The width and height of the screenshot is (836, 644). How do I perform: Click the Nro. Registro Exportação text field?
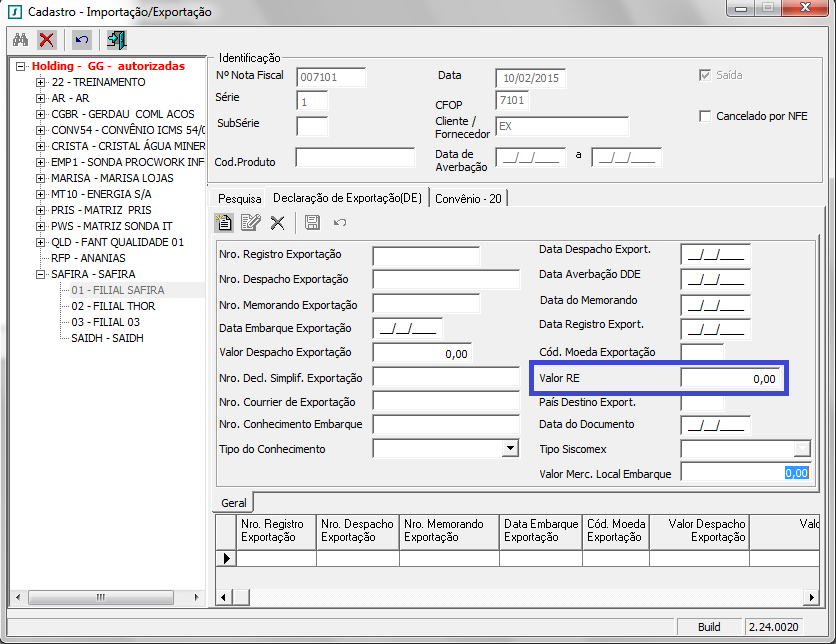tap(426, 255)
